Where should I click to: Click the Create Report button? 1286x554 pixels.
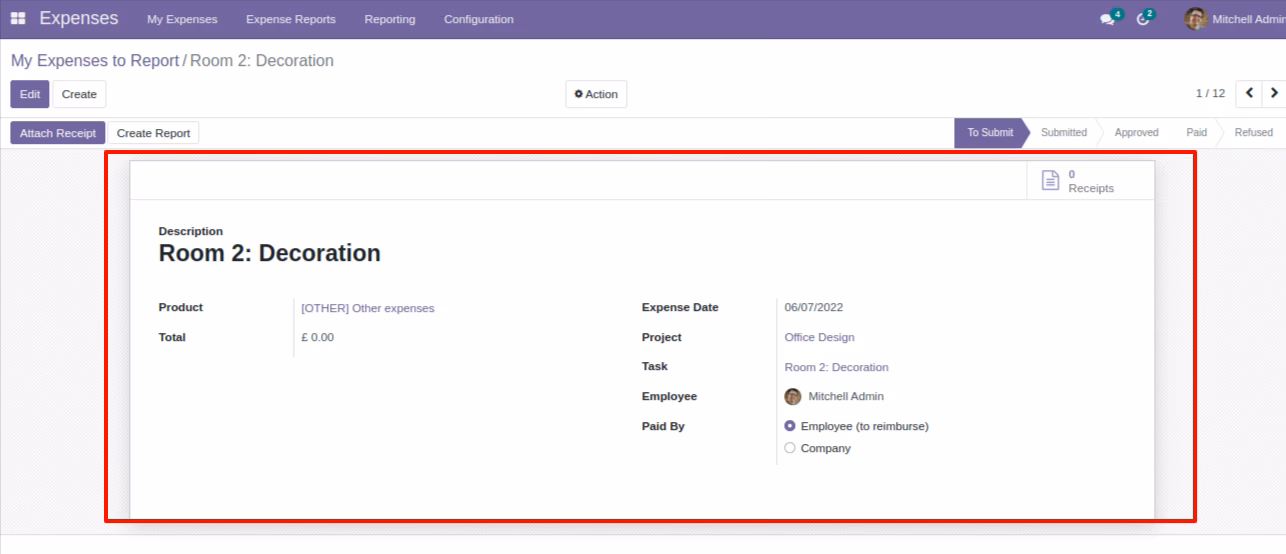pyautogui.click(x=153, y=133)
